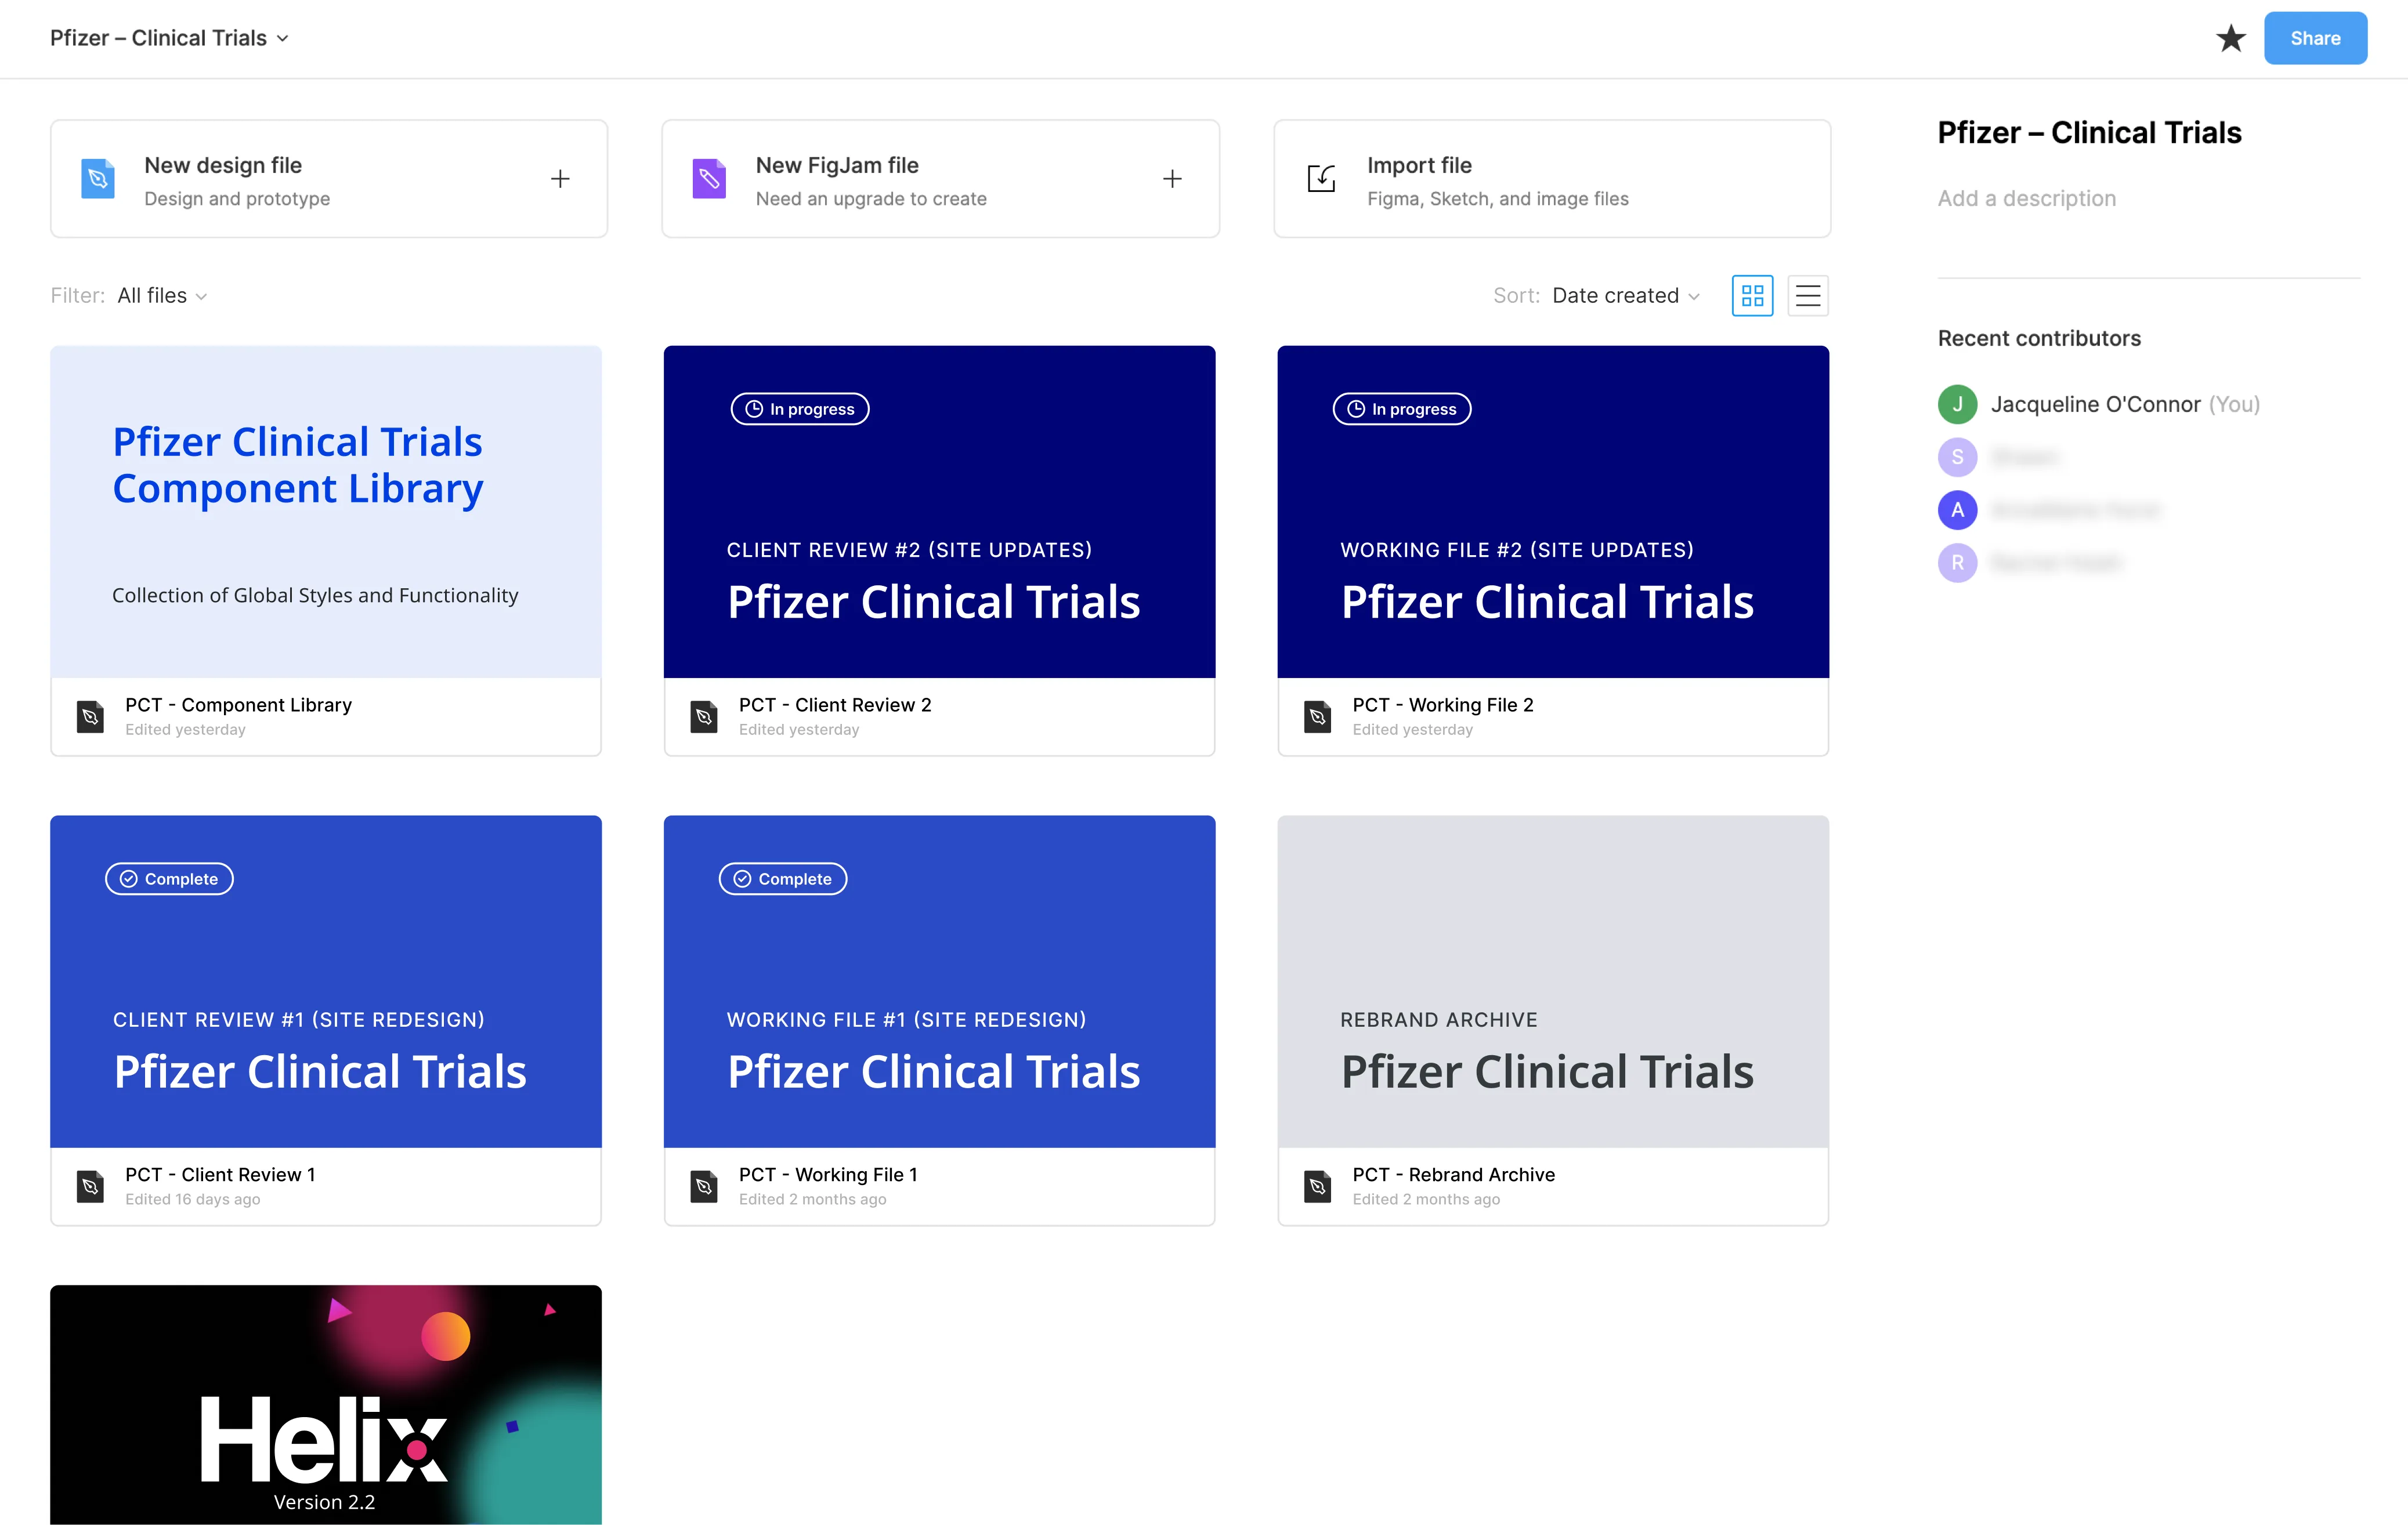Click the Import file icon
Image resolution: width=2408 pixels, height=1525 pixels.
click(x=1321, y=179)
